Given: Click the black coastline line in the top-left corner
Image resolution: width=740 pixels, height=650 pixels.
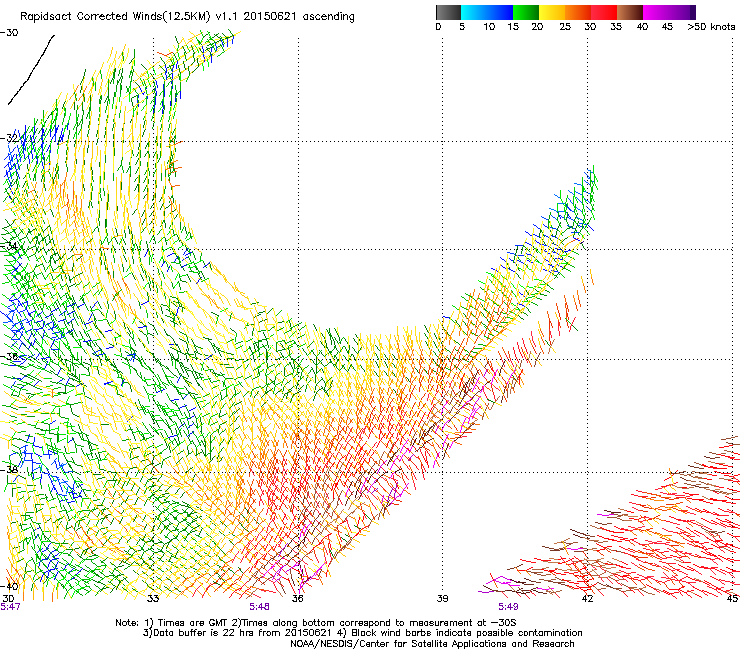Looking at the screenshot, I should point(31,69).
